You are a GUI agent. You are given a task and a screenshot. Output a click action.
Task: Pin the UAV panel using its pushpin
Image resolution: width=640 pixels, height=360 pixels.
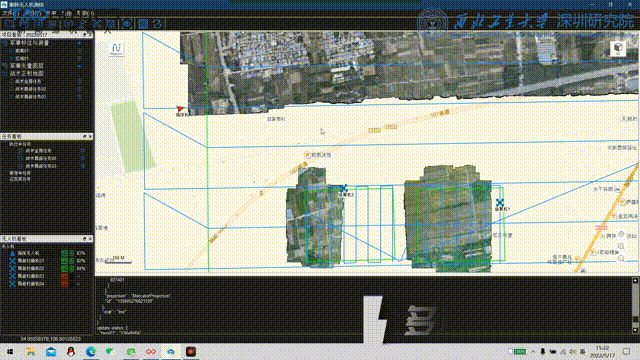[x=84, y=239]
